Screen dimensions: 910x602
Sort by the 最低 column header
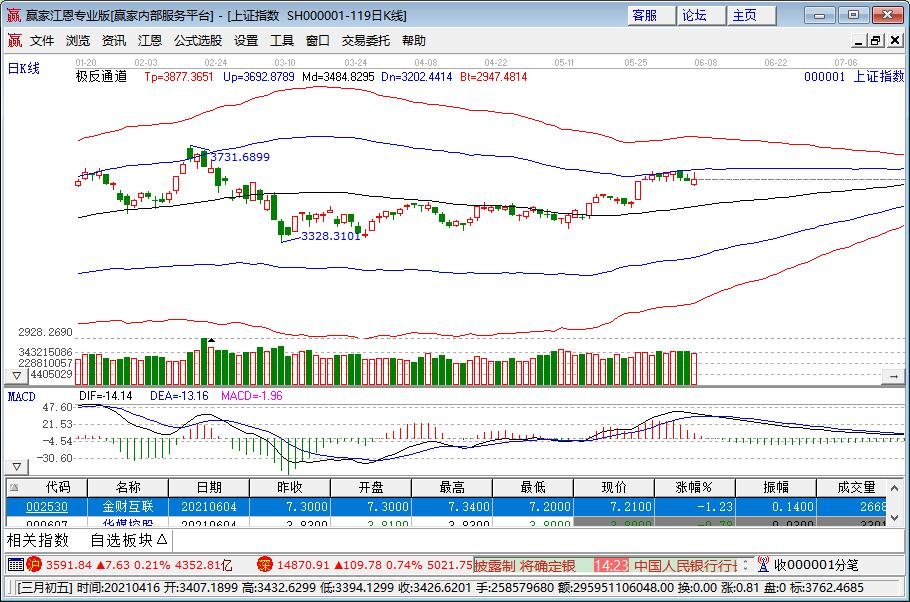(x=533, y=487)
